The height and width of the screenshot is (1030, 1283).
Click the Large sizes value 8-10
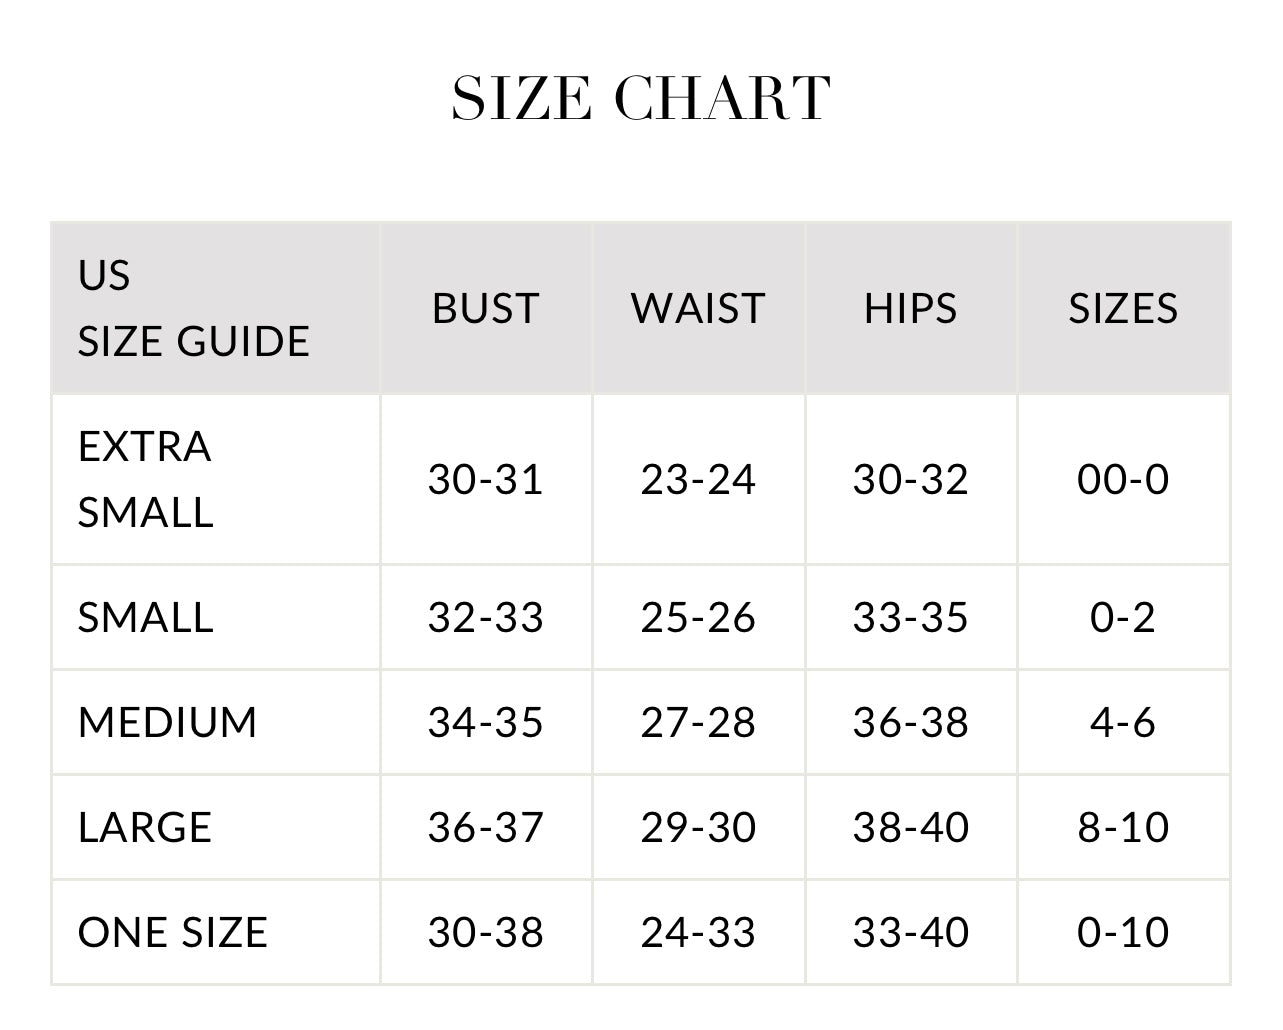1123,827
